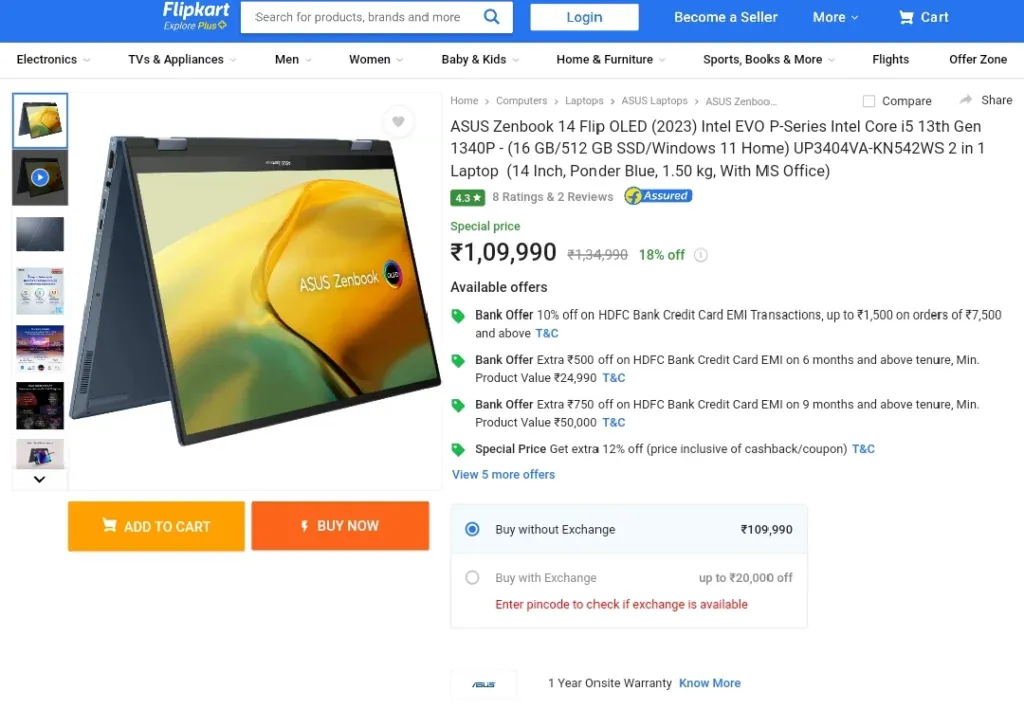Viewport: 1024px width, 709px height.
Task: Select the fifth product thumbnail with purple banner
Action: click(x=40, y=349)
